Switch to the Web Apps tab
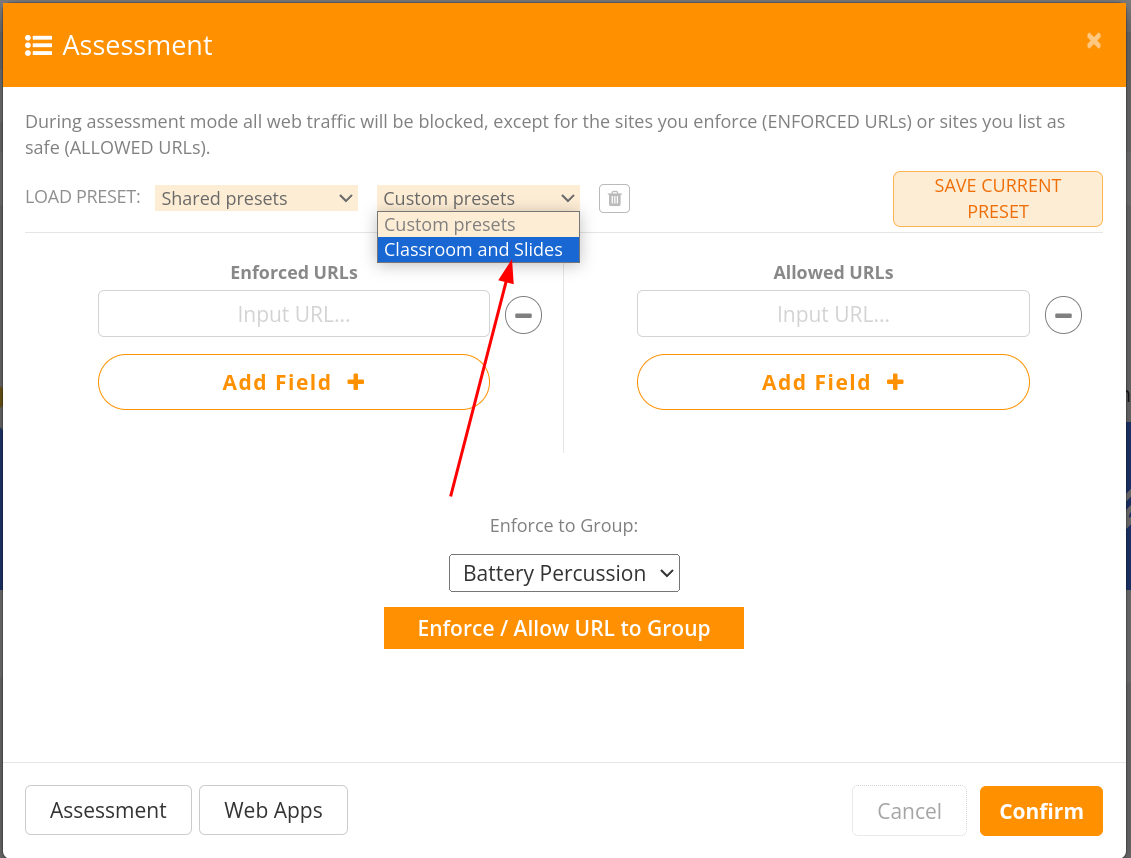This screenshot has height=858, width=1131. click(273, 810)
